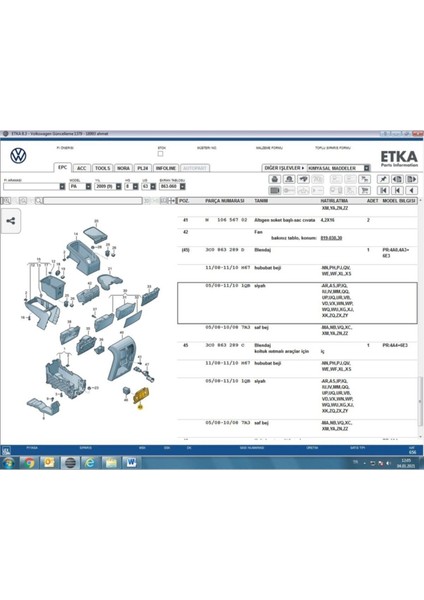Expand the KIMYASAL MADDELER dropdown
Viewport: 424px width, 600px height.
pyautogui.click(x=367, y=168)
